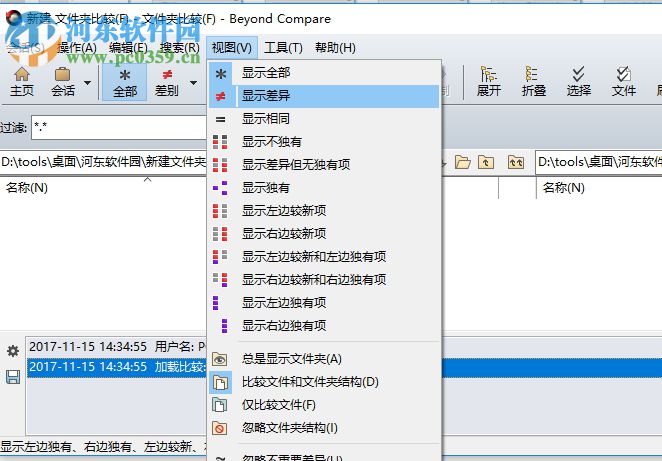Select 忽略文件夹结构(I) option
This screenshot has width=662, height=461.
pos(324,428)
